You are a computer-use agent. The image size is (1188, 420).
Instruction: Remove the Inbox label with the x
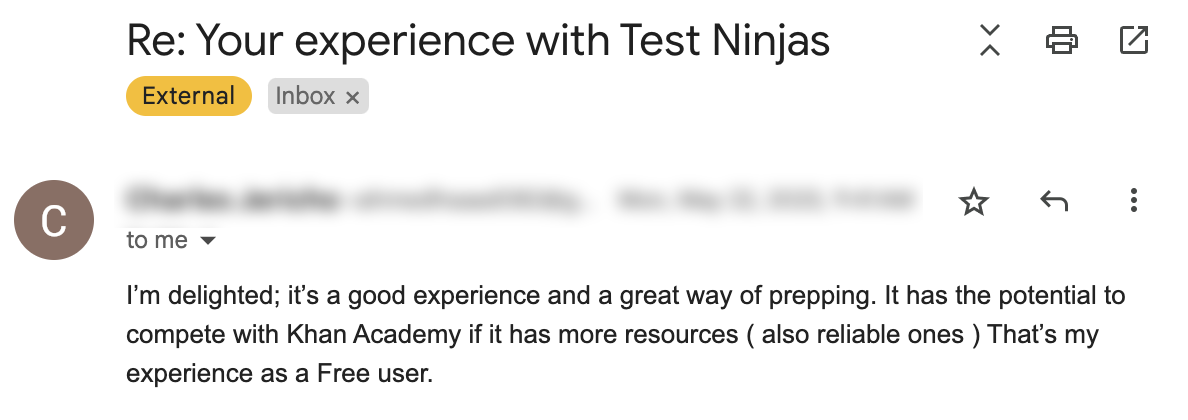pyautogui.click(x=352, y=97)
